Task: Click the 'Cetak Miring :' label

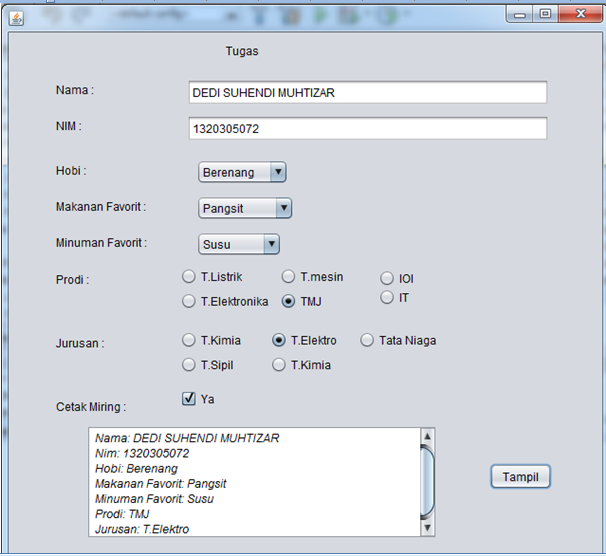Action: 91,407
